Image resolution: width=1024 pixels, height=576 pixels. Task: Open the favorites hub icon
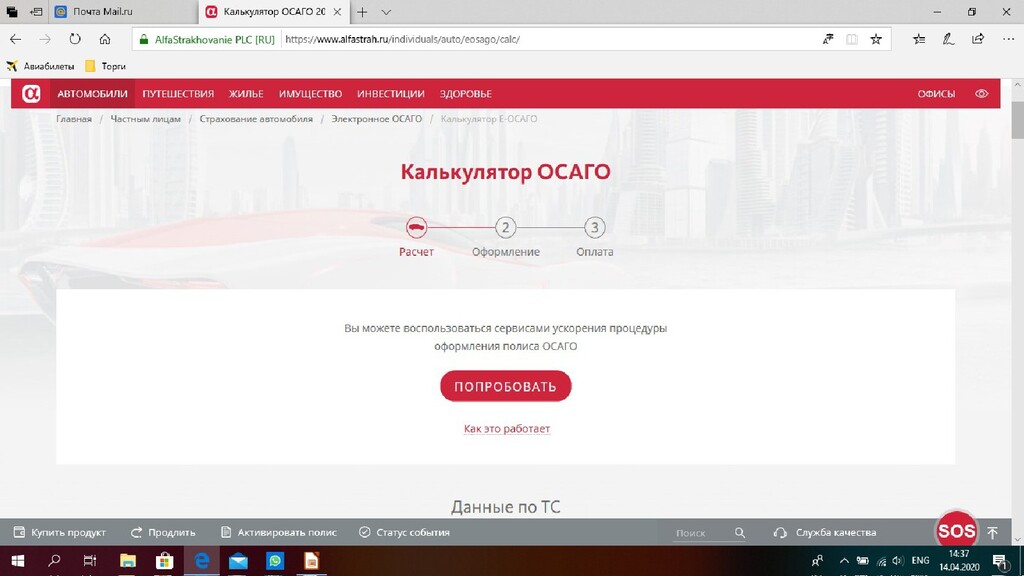919,39
